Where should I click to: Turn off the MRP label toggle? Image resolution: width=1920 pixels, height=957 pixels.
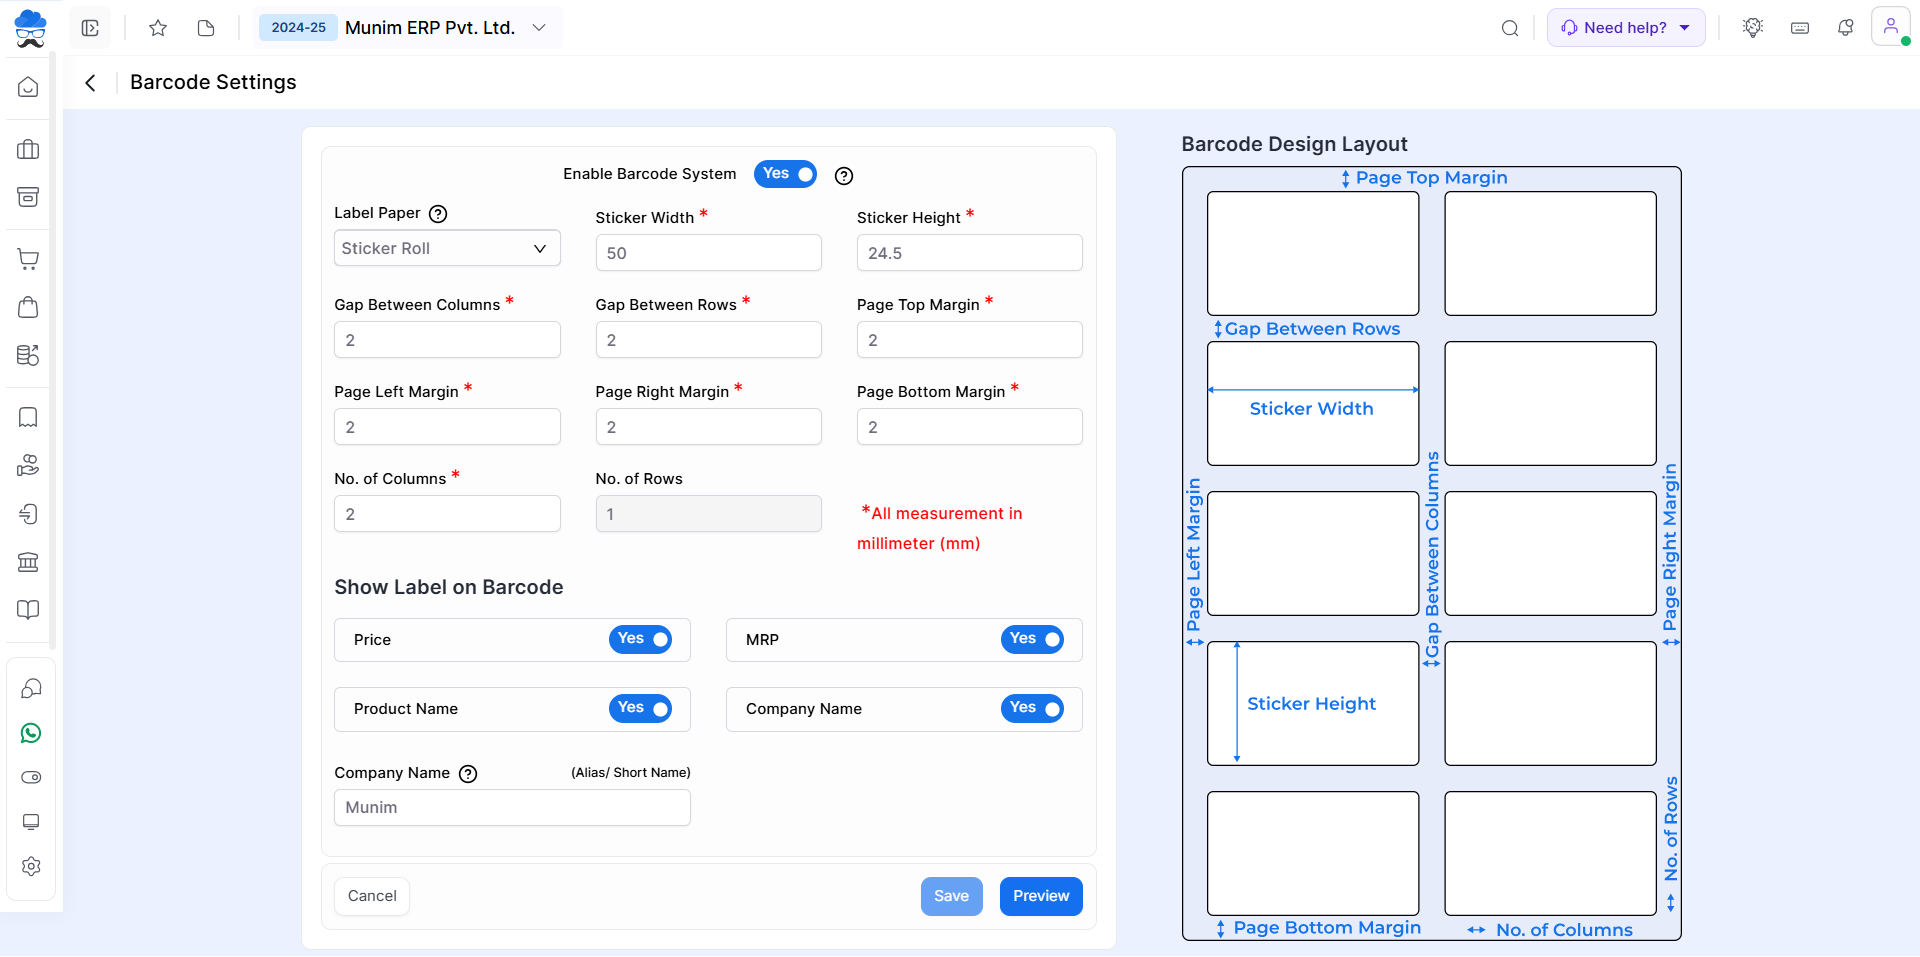click(1032, 640)
